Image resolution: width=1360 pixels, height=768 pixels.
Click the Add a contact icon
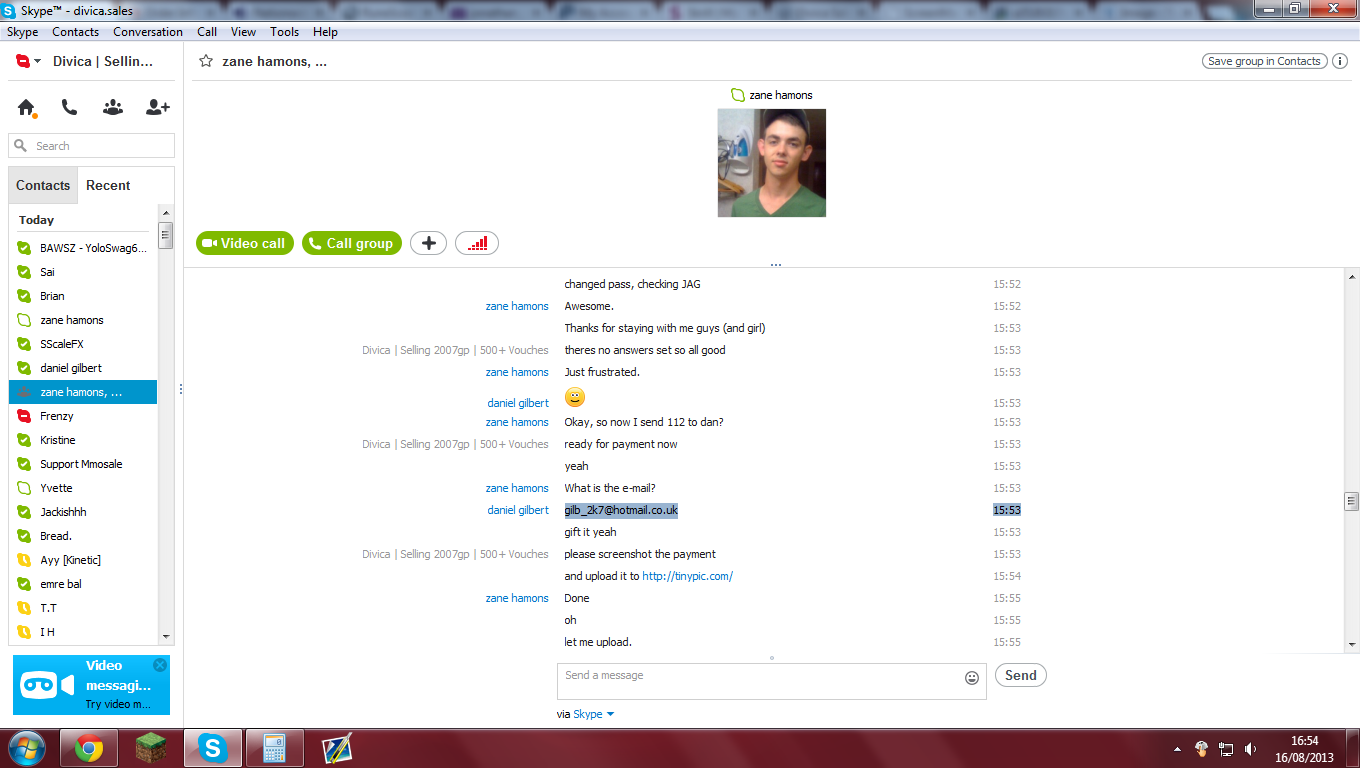coord(157,107)
